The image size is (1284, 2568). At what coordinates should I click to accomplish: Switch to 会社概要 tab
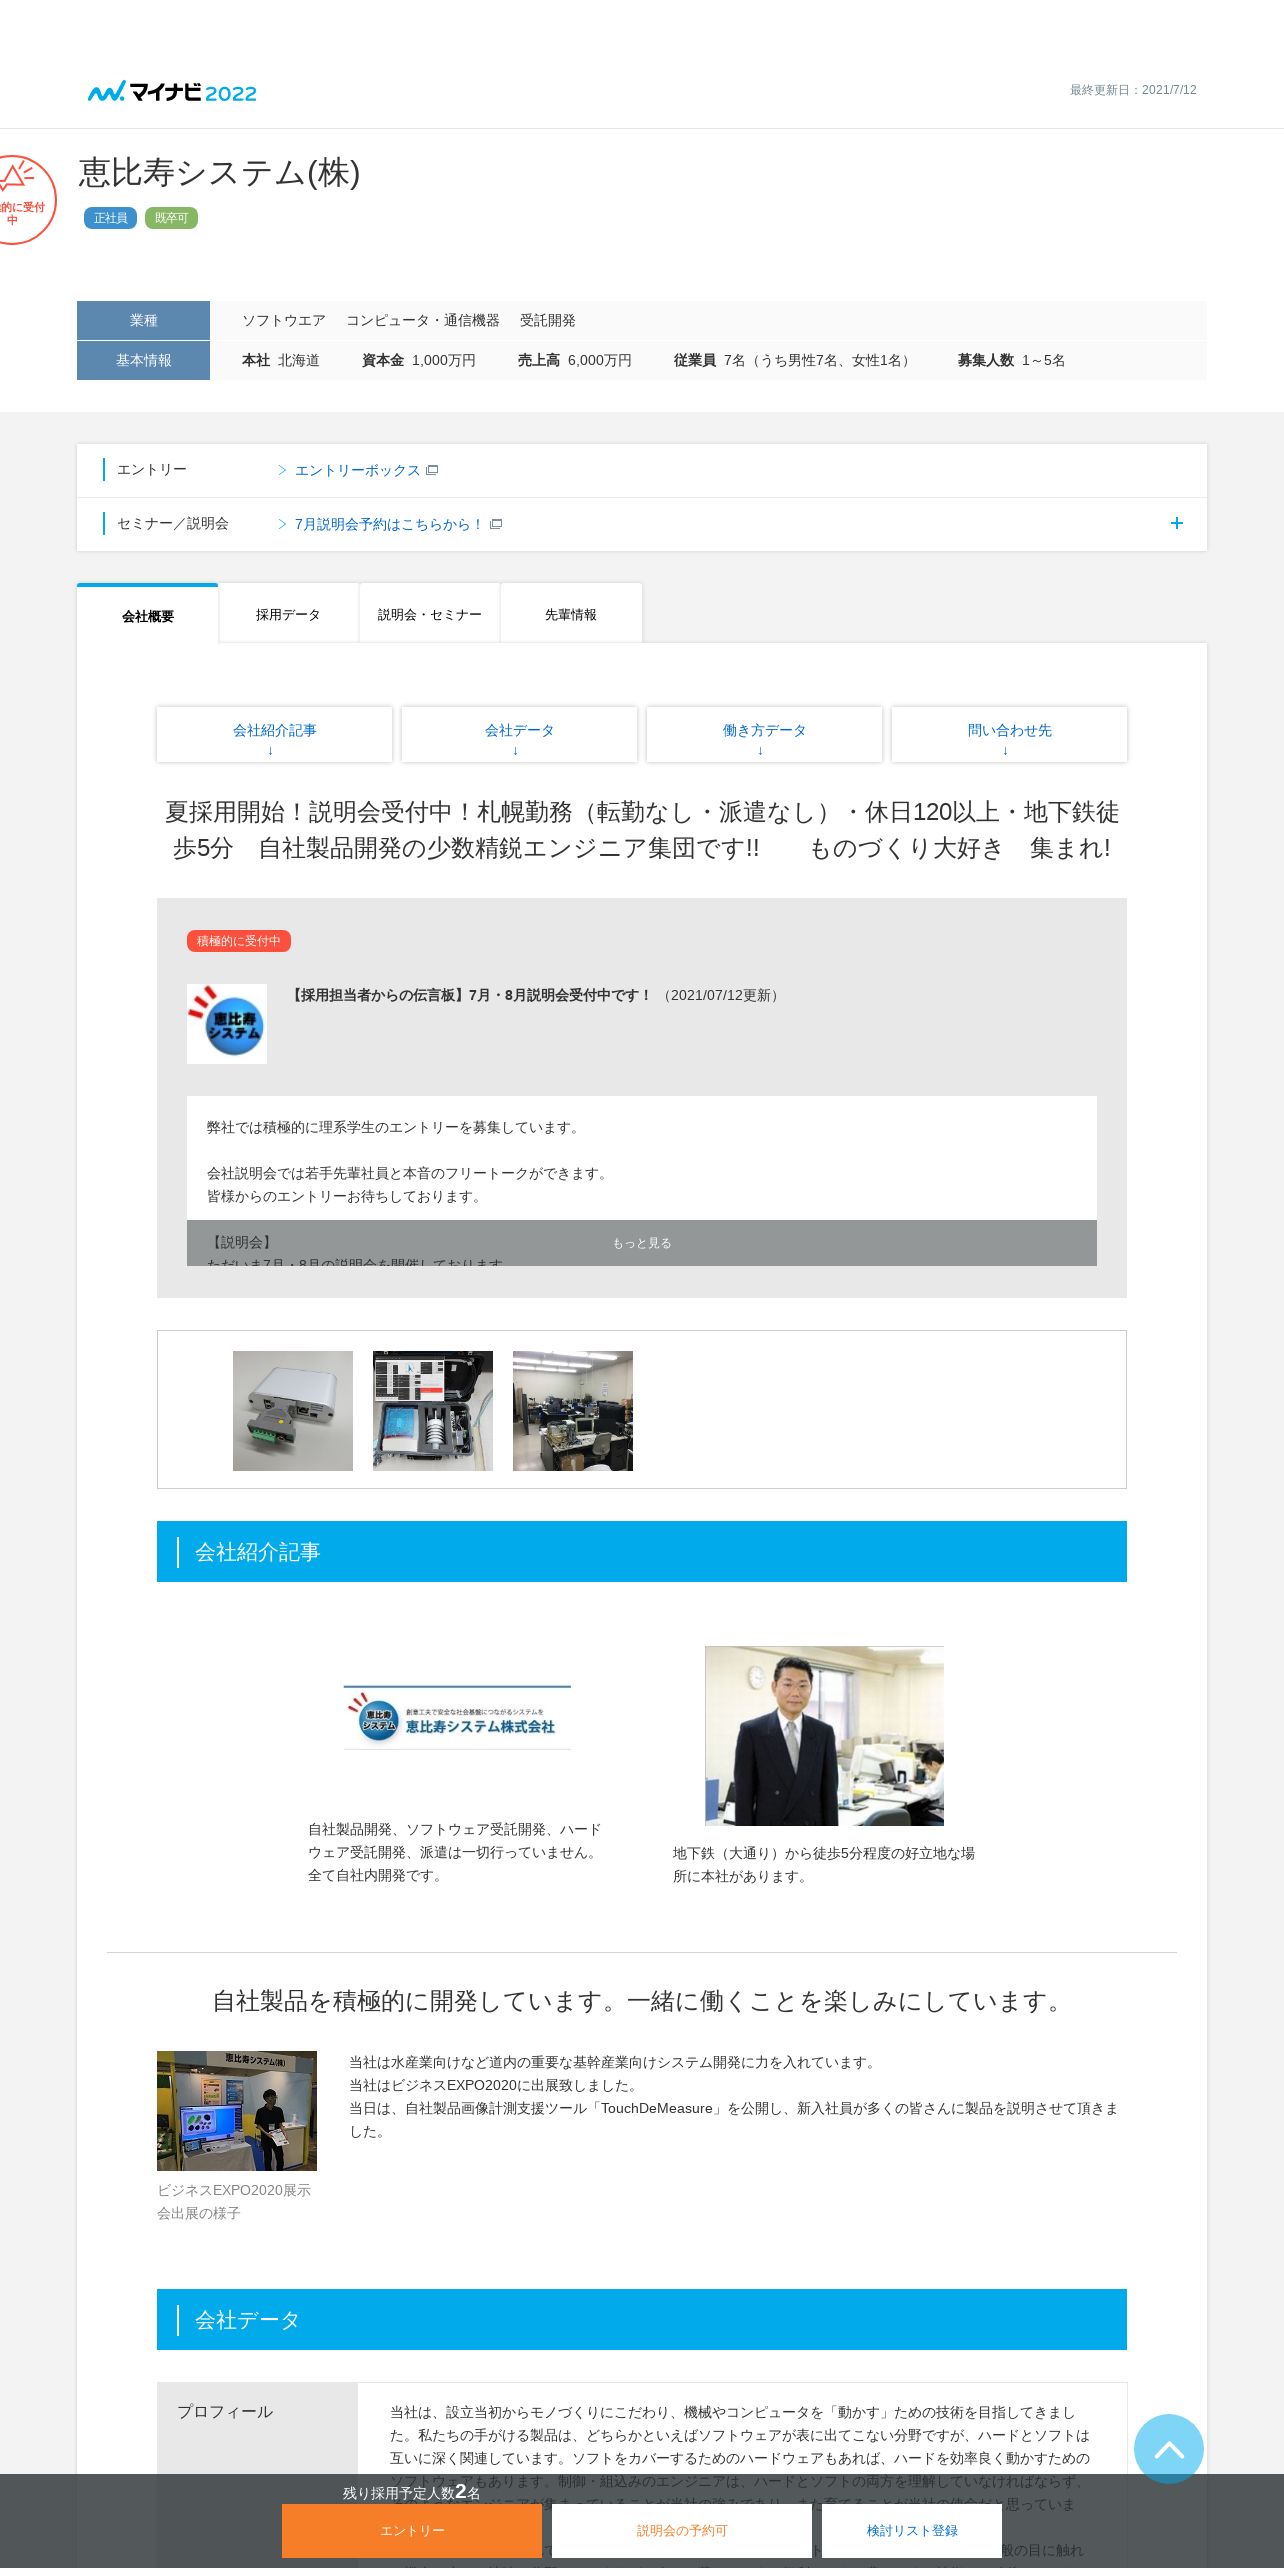click(x=148, y=615)
